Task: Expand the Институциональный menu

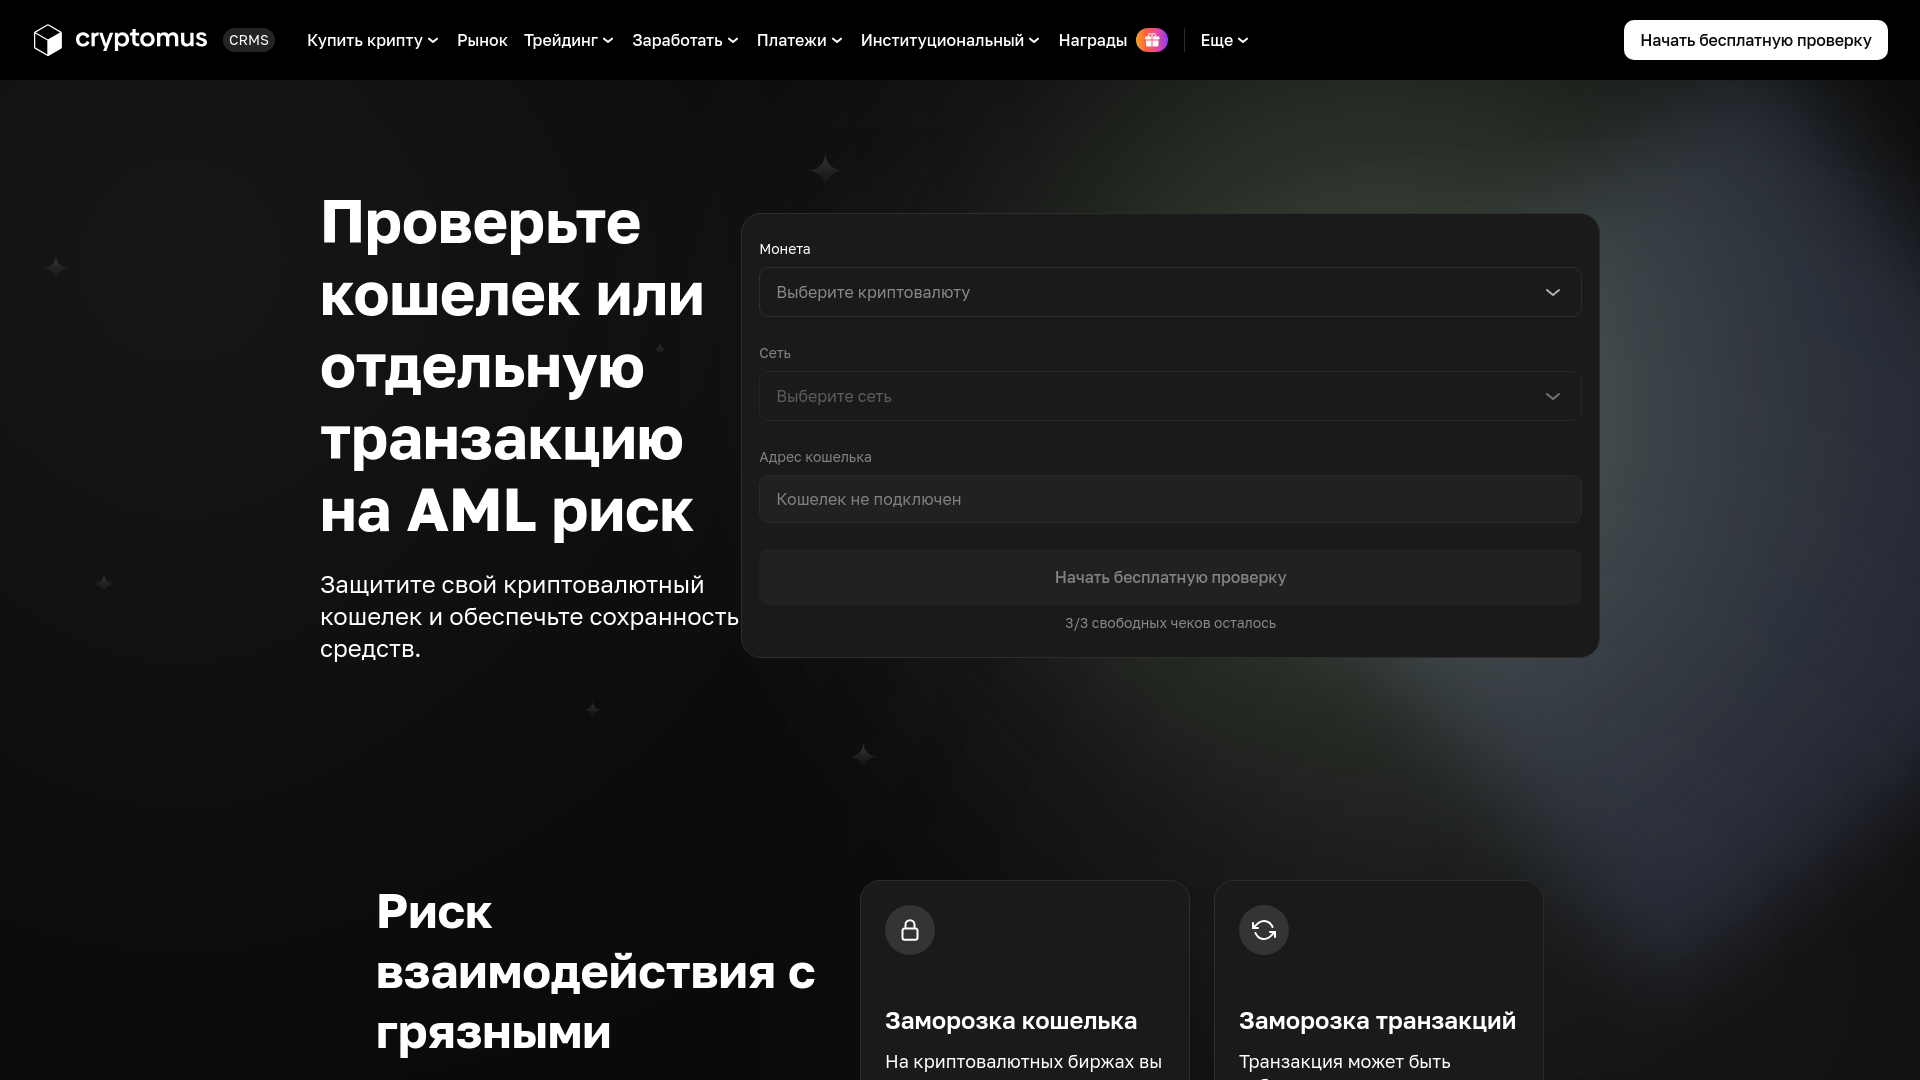Action: 950,40
